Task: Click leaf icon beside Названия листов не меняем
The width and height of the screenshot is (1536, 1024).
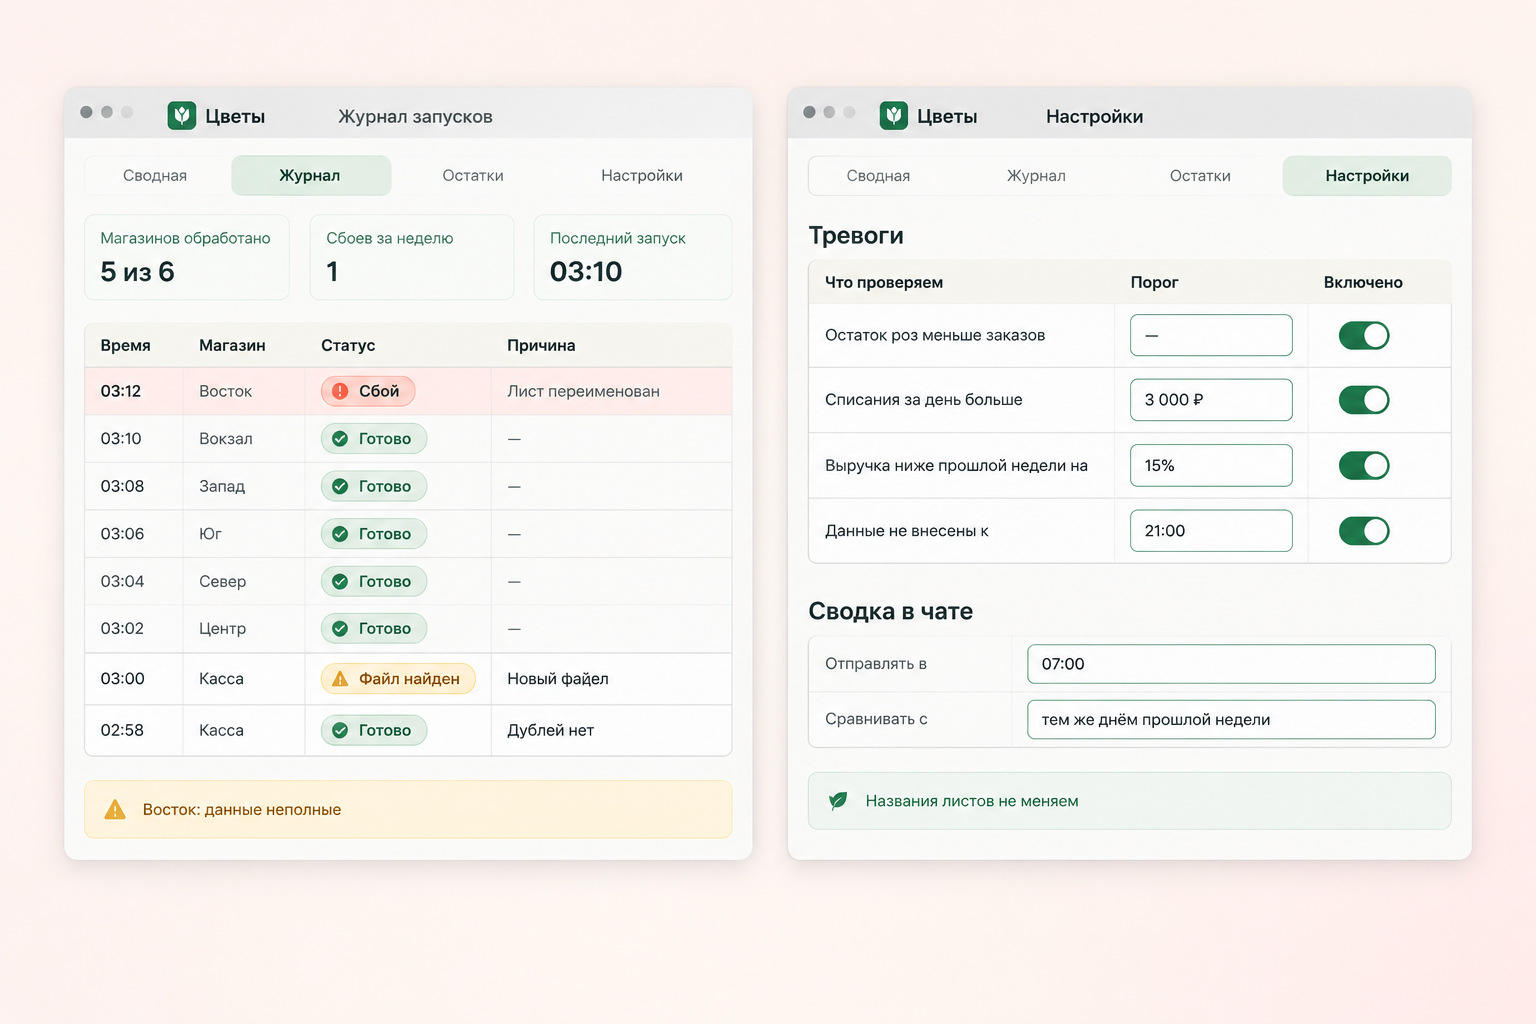Action: click(x=838, y=801)
